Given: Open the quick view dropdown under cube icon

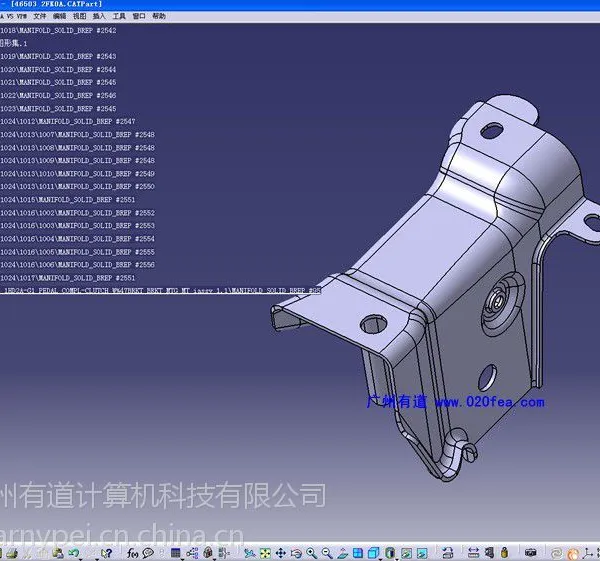Looking at the screenshot, I should [381, 559].
